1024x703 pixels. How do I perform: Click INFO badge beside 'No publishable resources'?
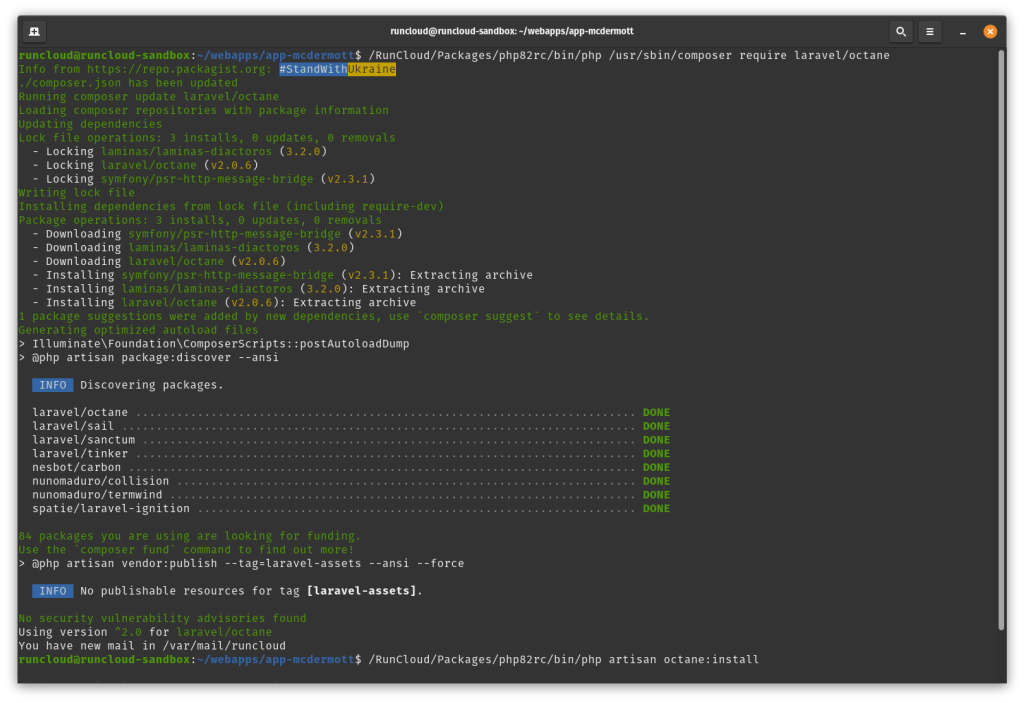pos(52,591)
